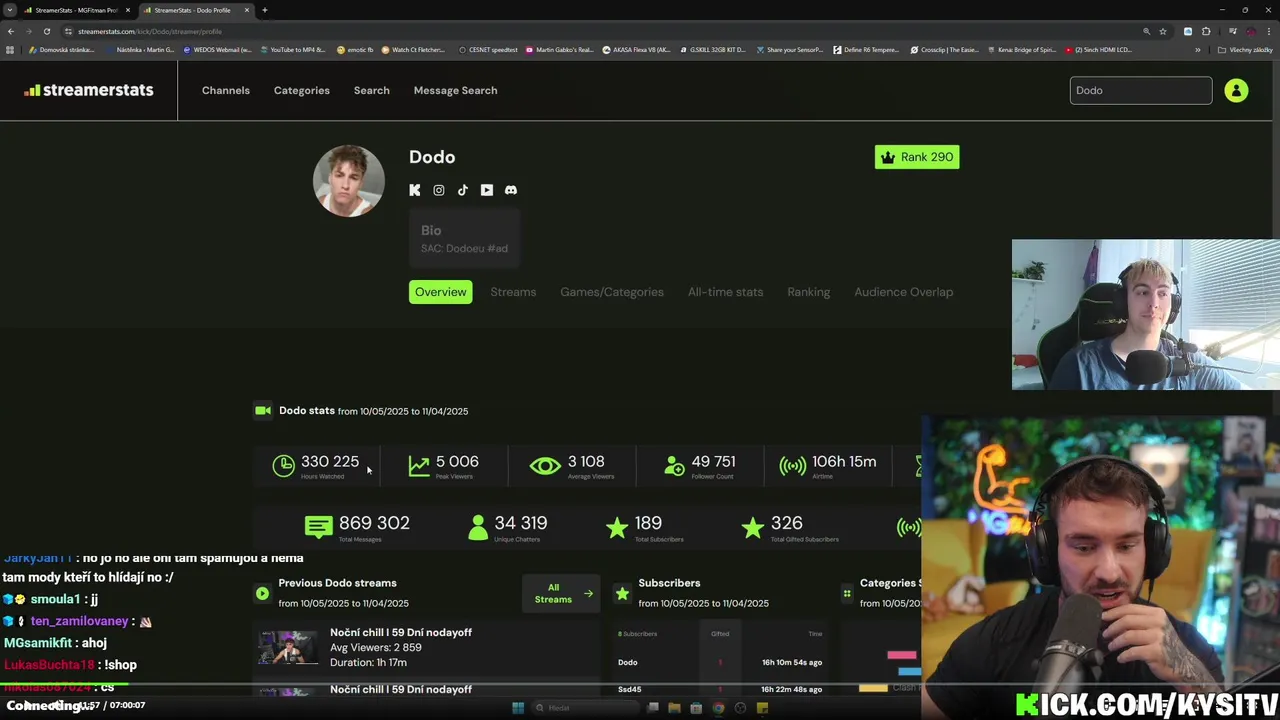
Task: Open the first Nočni chill stream thumbnail
Action: click(287, 648)
